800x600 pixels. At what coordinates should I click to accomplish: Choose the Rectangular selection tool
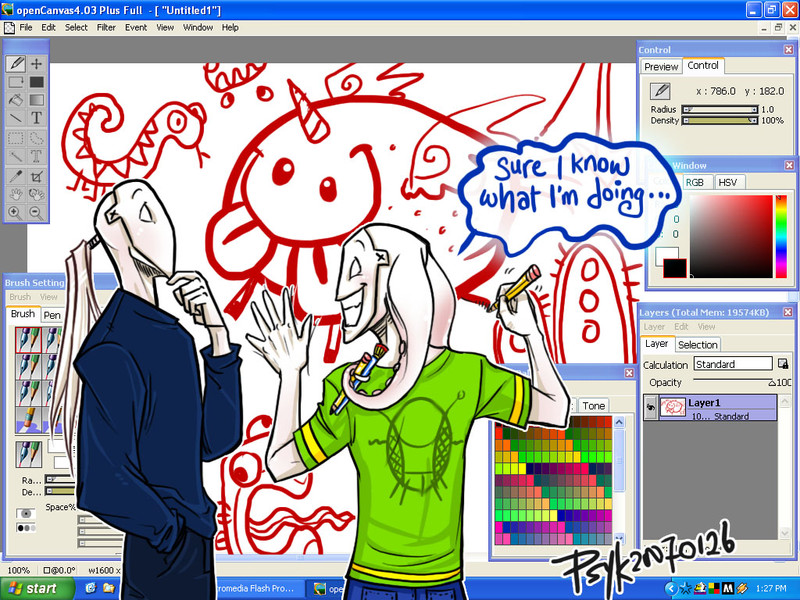click(x=16, y=138)
